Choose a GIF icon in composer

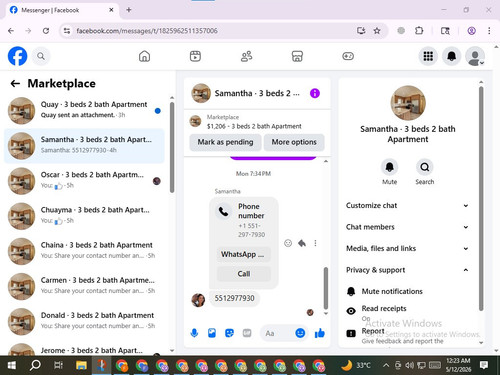[247, 333]
